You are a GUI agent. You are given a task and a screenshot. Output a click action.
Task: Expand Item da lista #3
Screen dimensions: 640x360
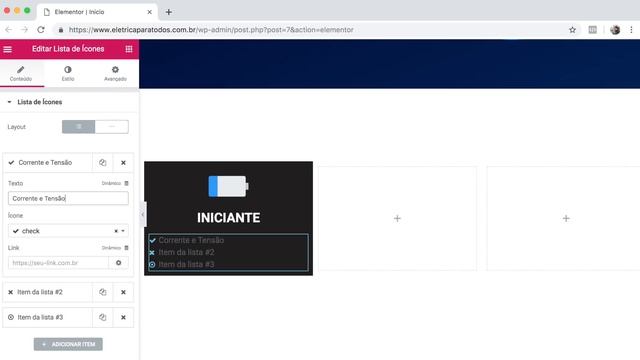coord(47,318)
